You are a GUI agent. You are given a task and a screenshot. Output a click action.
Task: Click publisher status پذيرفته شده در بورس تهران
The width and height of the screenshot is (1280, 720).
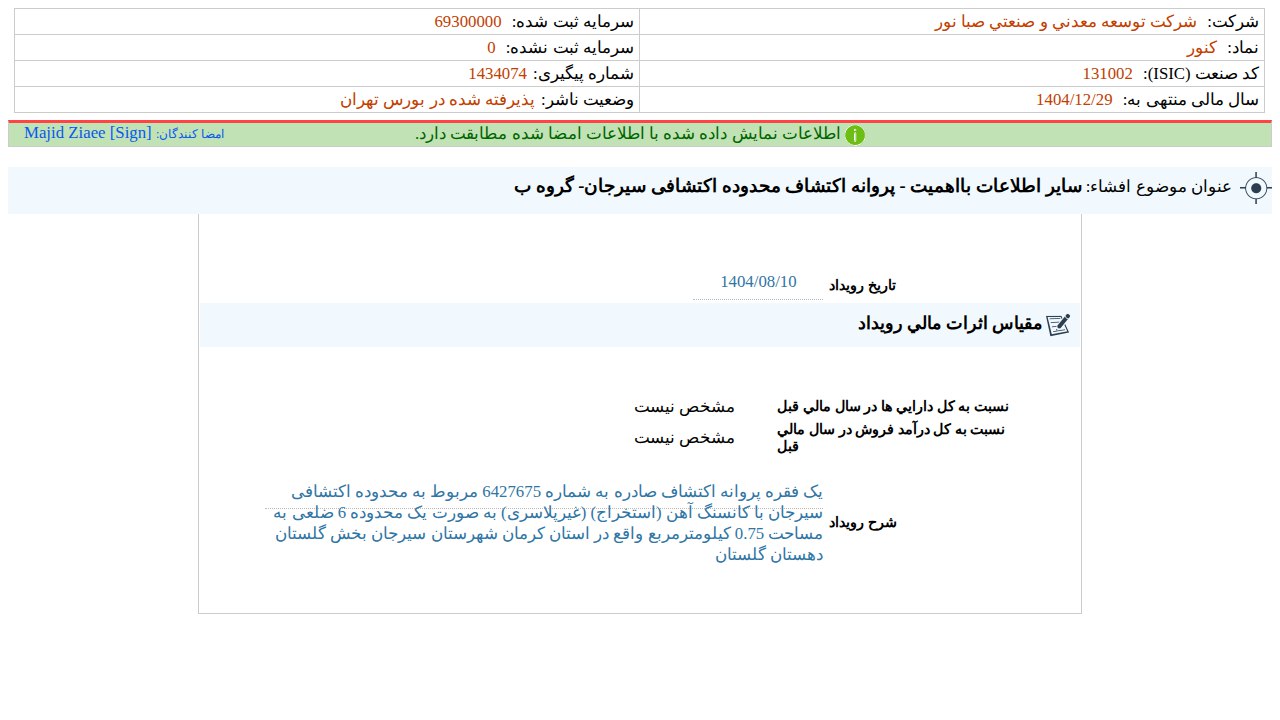[437, 100]
